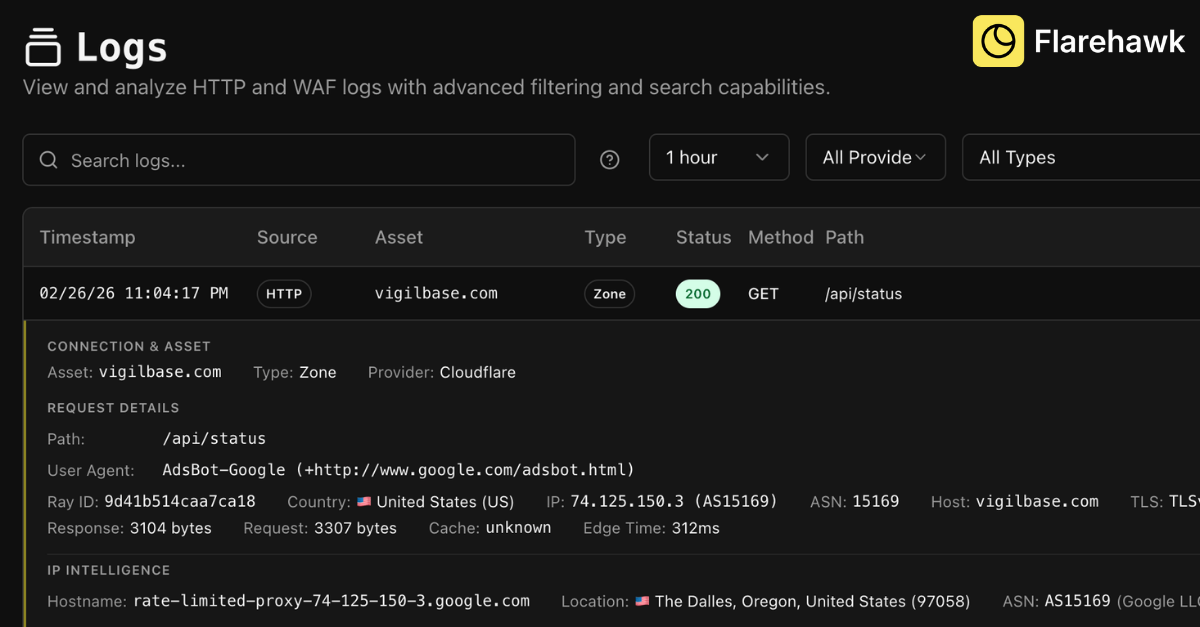Image resolution: width=1200 pixels, height=627 pixels.
Task: Click the yellow Flarehawk logo icon
Action: coord(998,41)
